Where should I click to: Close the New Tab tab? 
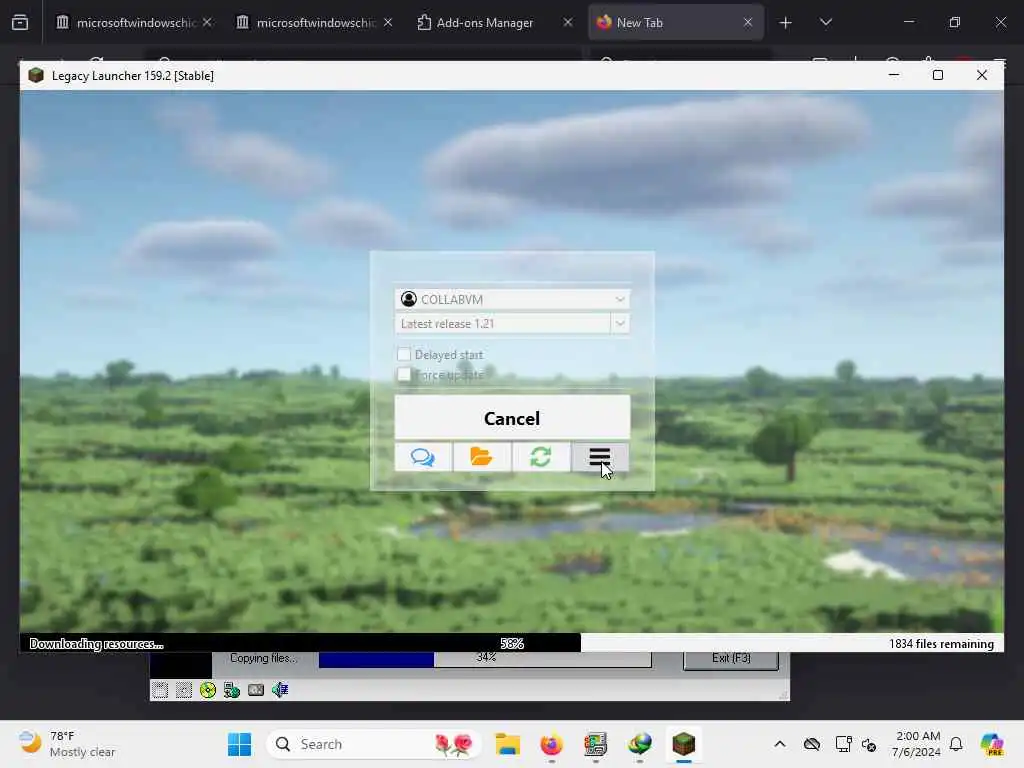748,22
